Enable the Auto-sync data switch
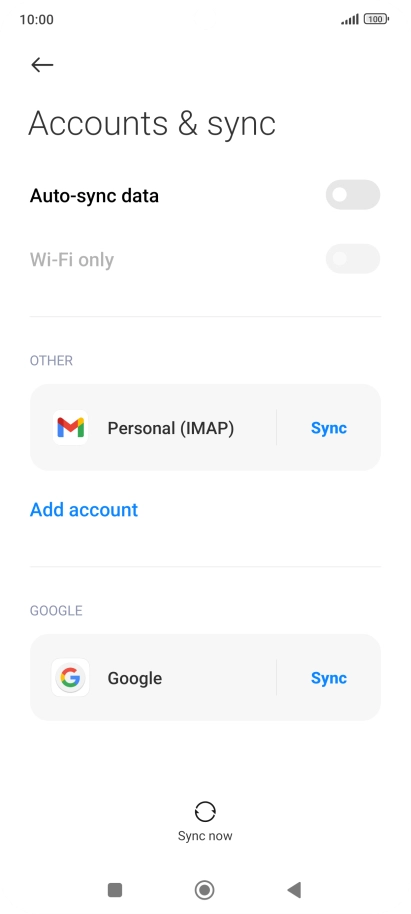Image resolution: width=411 pixels, height=914 pixels. click(353, 195)
